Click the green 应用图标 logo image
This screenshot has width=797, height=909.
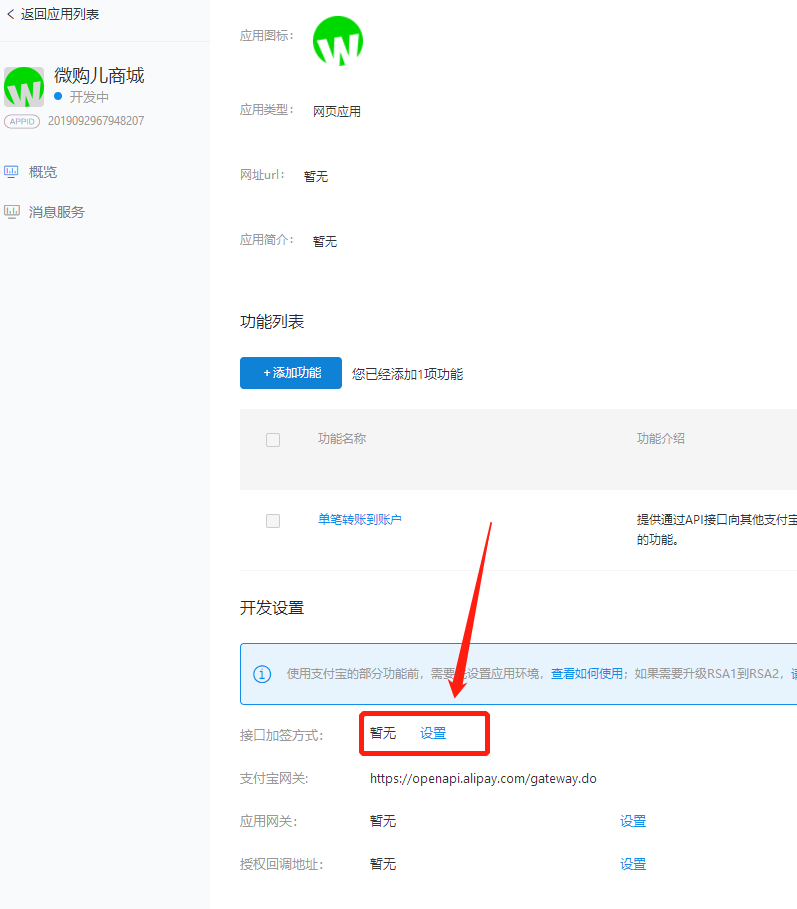[338, 41]
